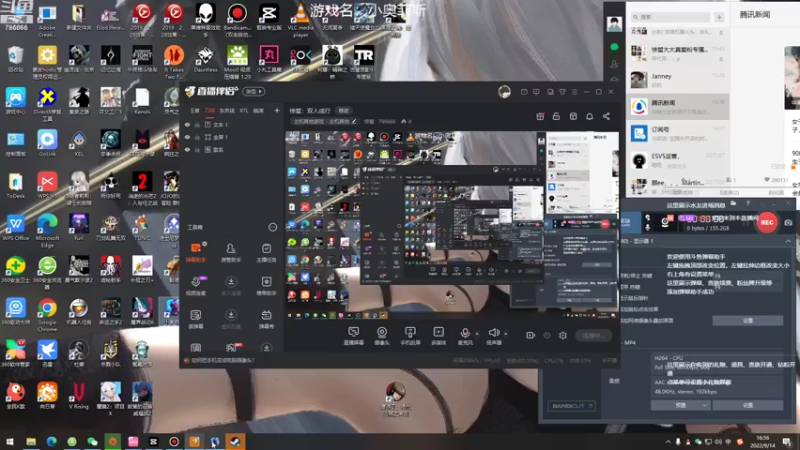The height and width of the screenshot is (450, 800).
Task: Open V Rising desktop shortcut
Action: coord(79,396)
